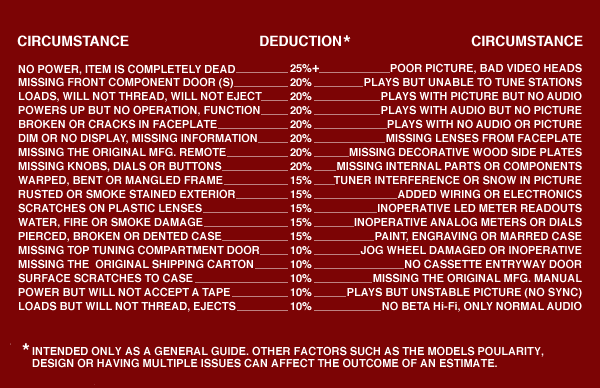The height and width of the screenshot is (388, 600).
Task: Select 'INOPERATIVE LED METER READOUTS' text
Action: click(479, 208)
